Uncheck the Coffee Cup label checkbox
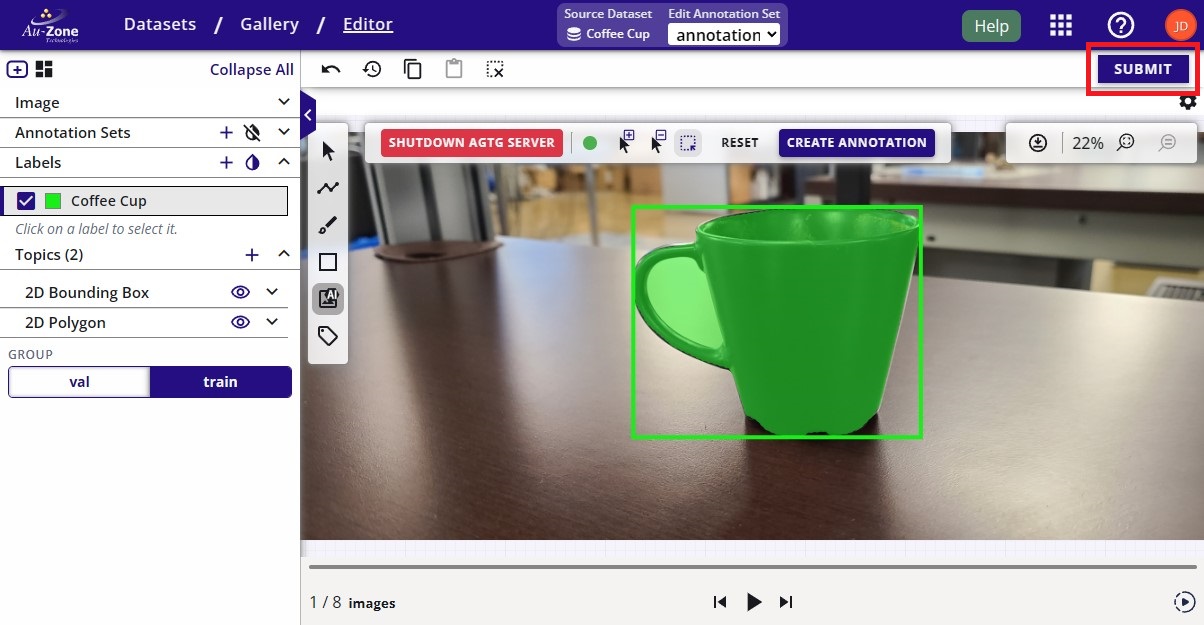The width and height of the screenshot is (1204, 625). tap(26, 201)
